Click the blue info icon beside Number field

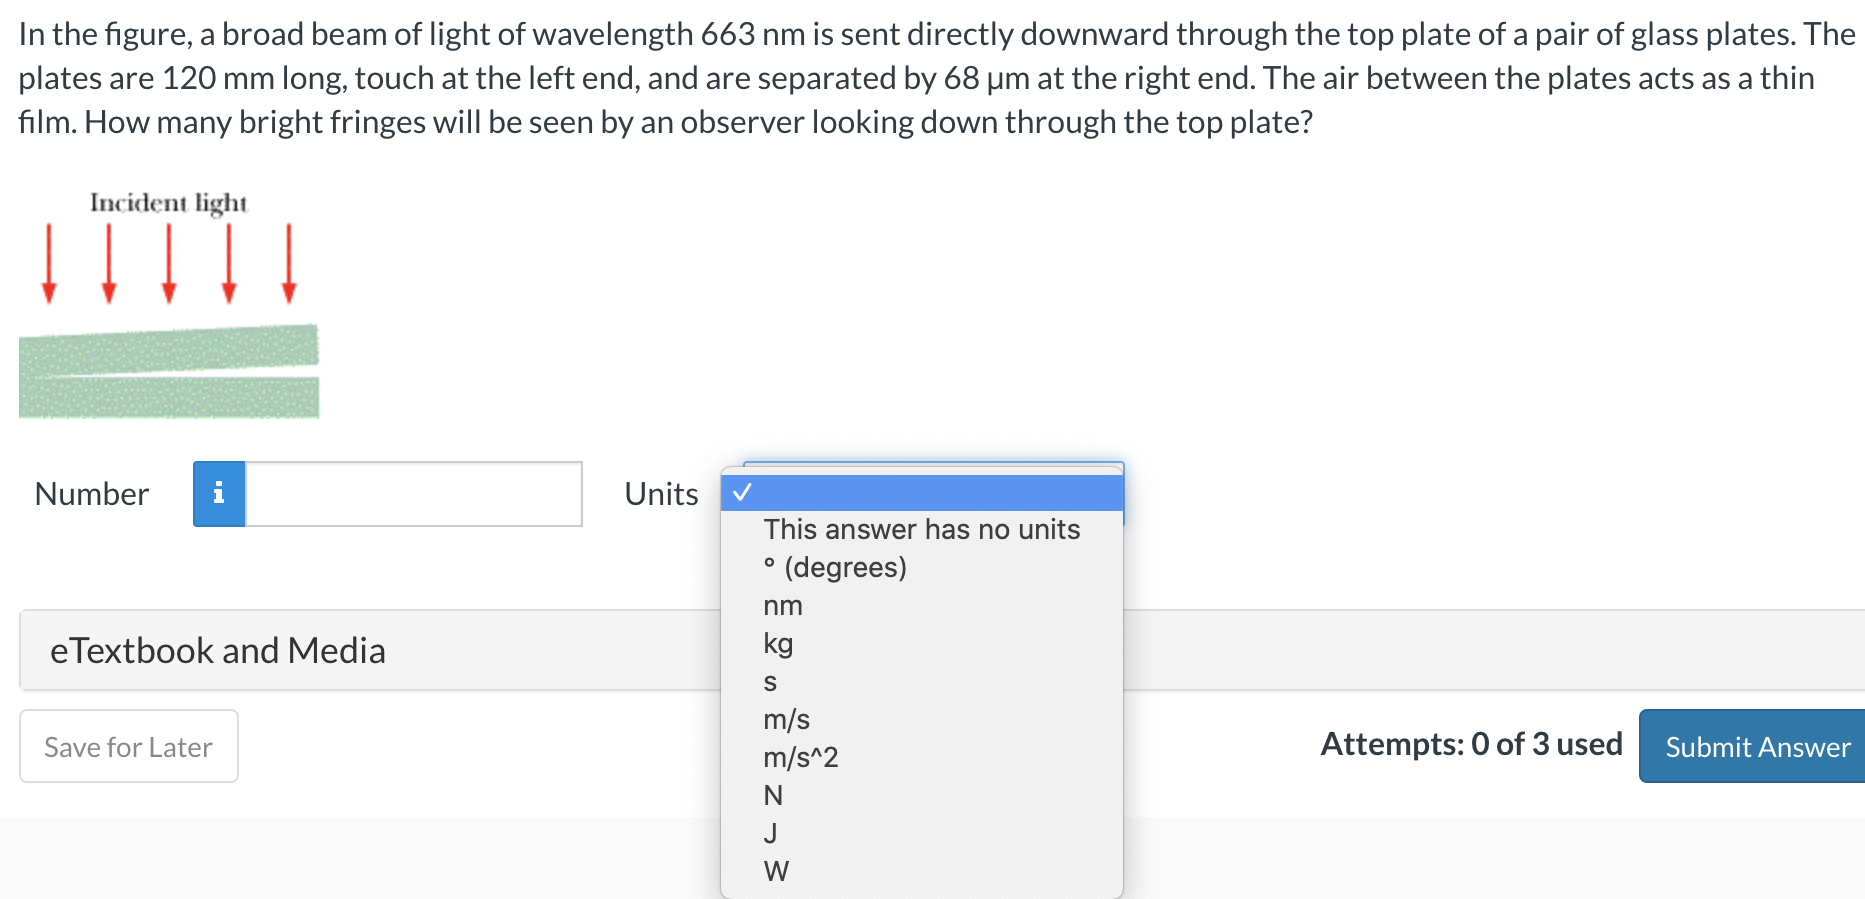click(218, 493)
